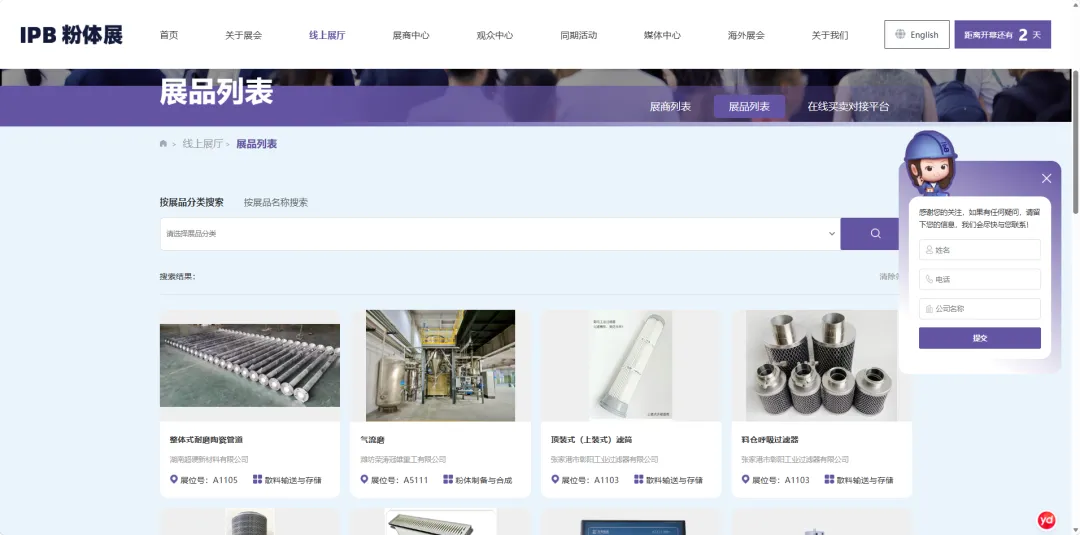Open 海外展会 navigation menu

pos(746,35)
